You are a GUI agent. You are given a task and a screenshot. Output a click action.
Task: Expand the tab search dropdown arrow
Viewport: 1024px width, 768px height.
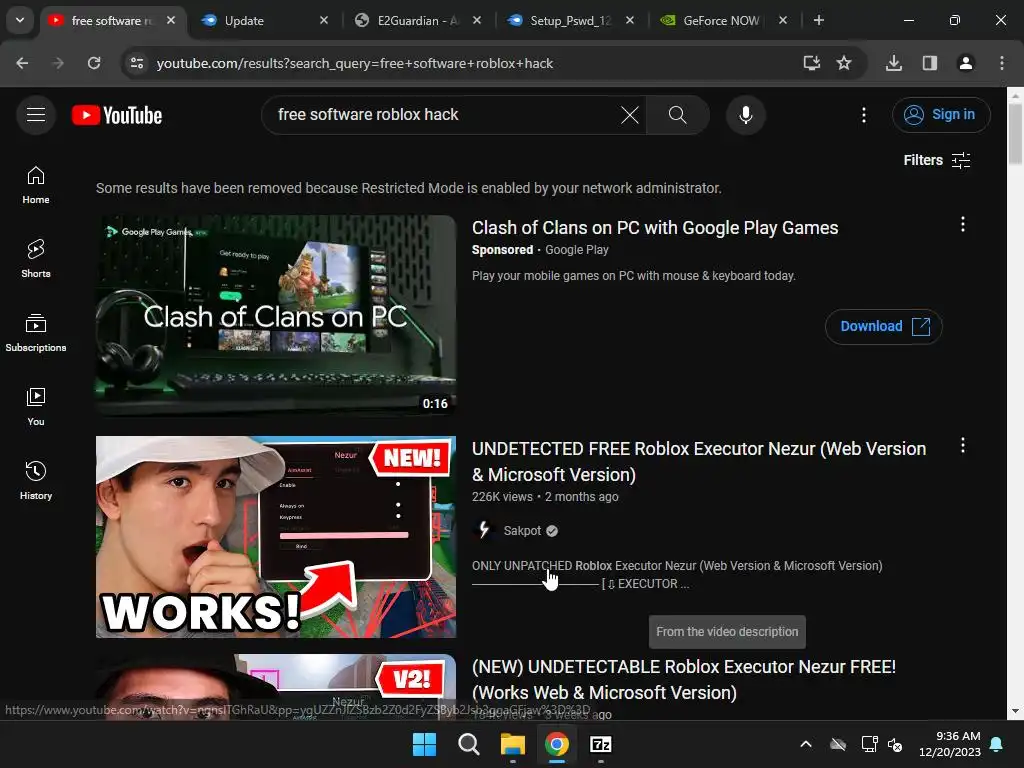[x=20, y=20]
